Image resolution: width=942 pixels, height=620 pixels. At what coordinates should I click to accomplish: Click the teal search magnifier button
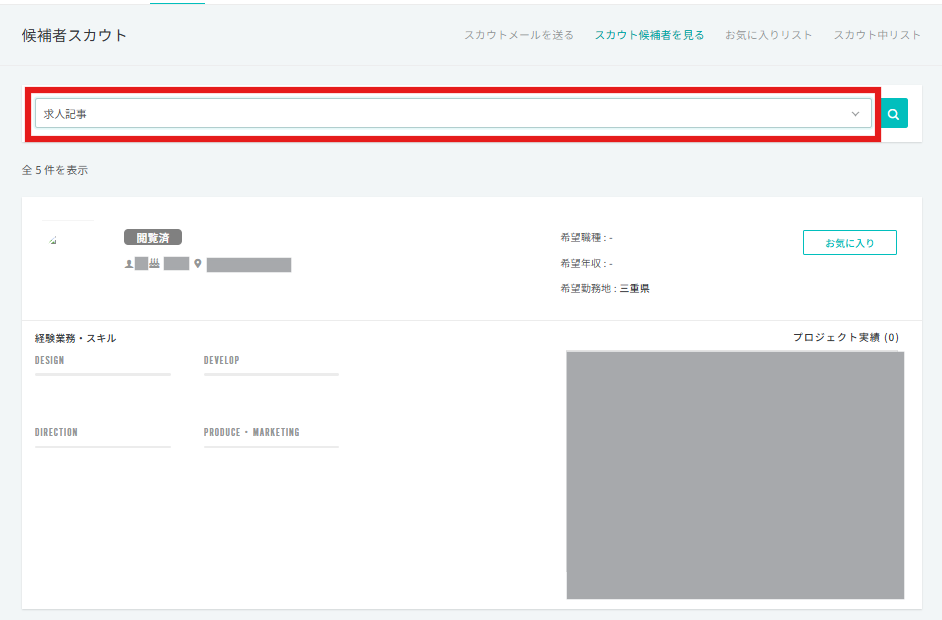click(894, 114)
